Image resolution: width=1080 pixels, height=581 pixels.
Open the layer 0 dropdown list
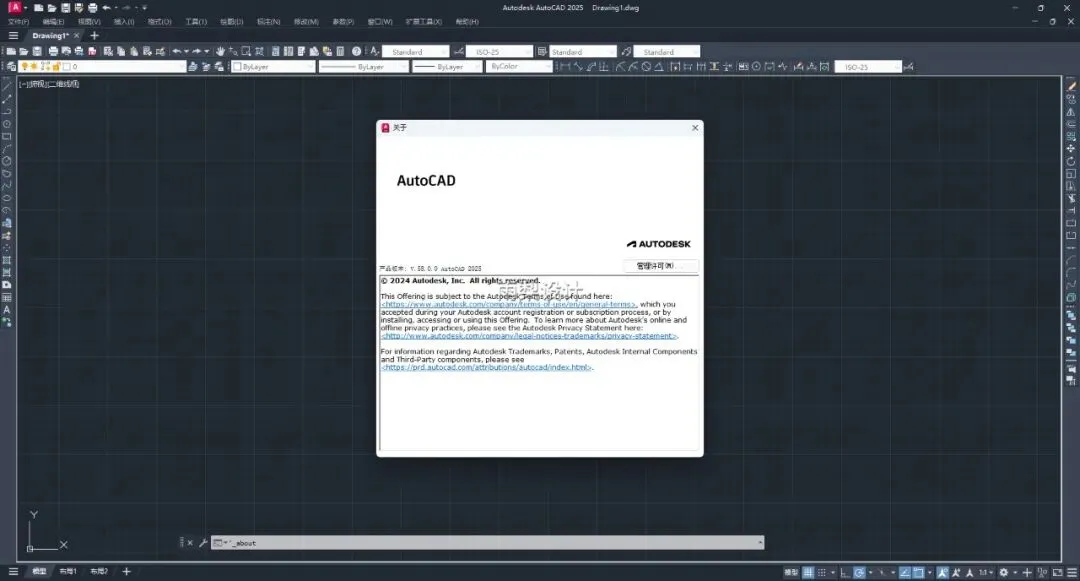103,67
